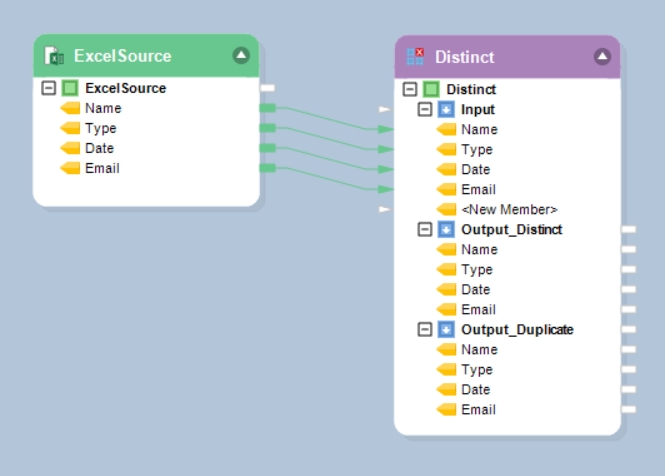Click the green Distinct root node icon

pos(431,89)
